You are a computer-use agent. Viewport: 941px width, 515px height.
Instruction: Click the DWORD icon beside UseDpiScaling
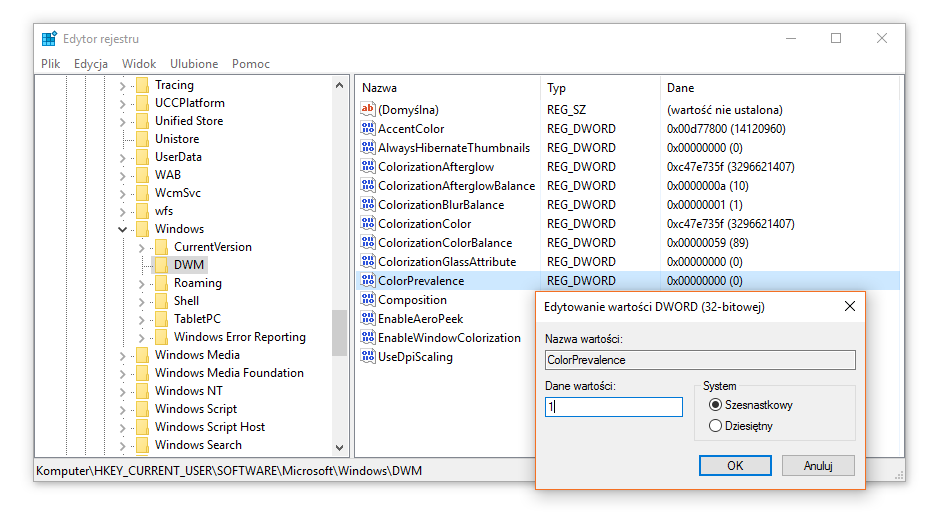point(368,356)
